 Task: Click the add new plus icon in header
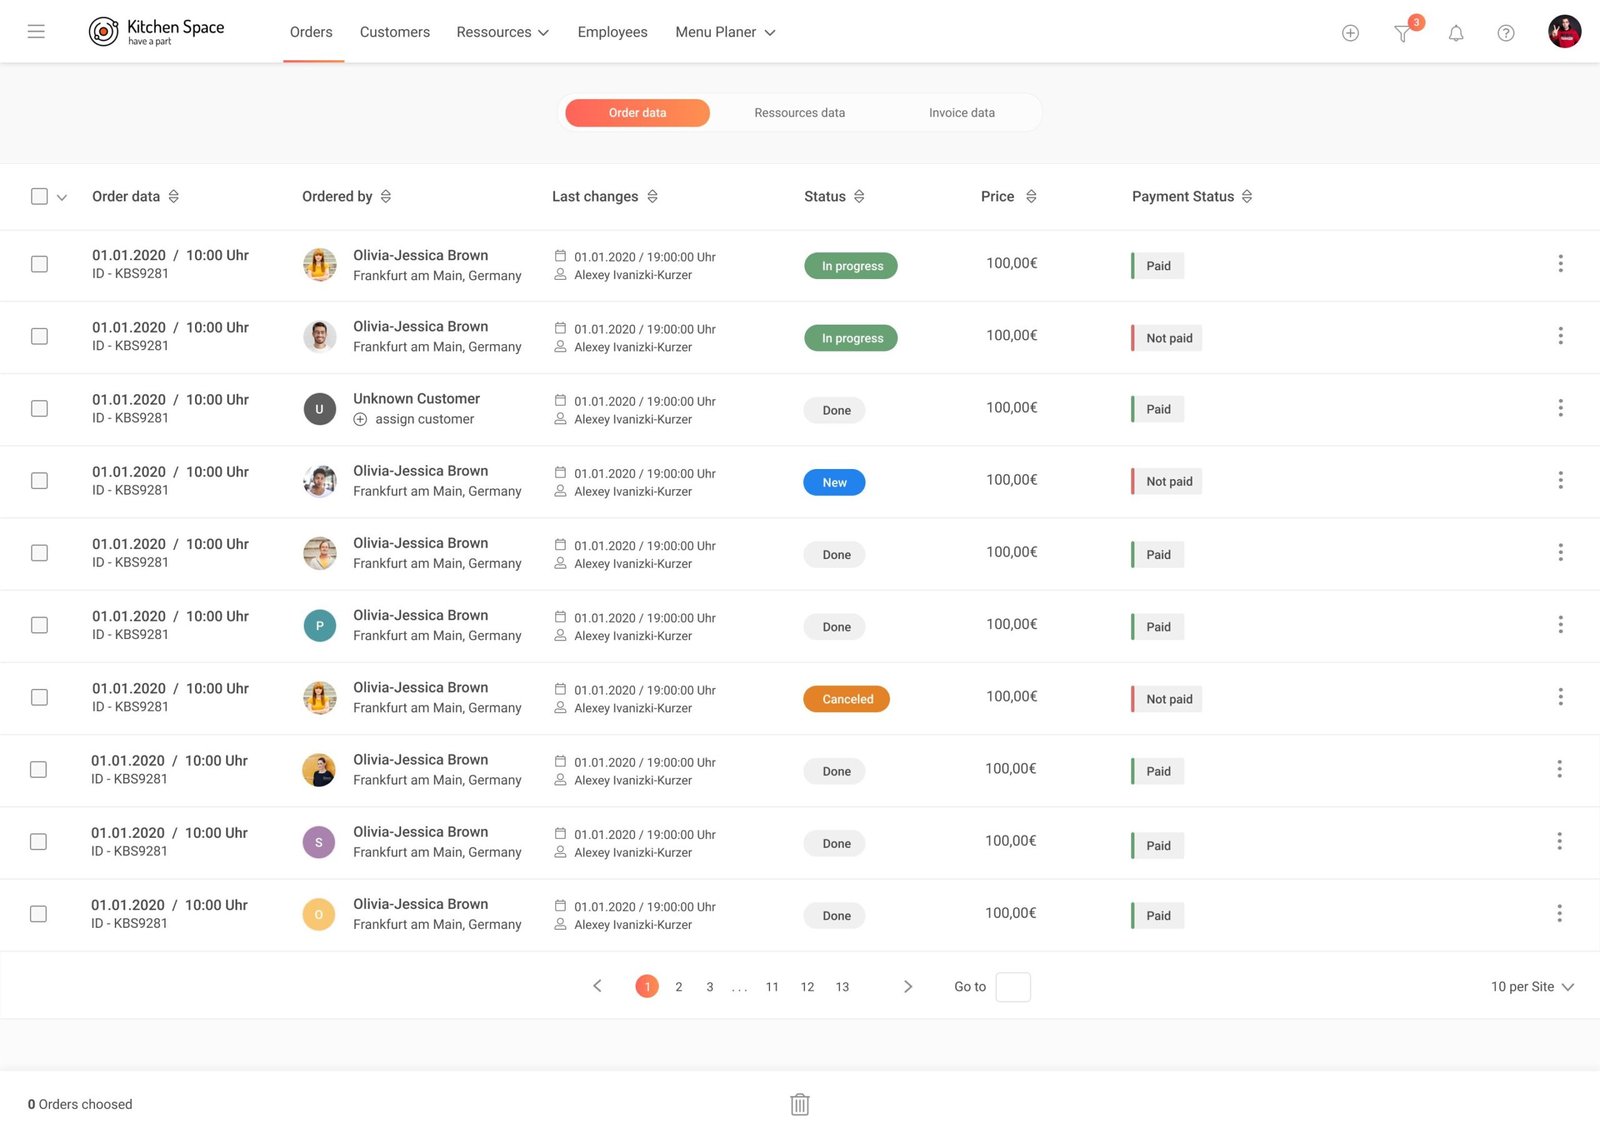point(1350,33)
